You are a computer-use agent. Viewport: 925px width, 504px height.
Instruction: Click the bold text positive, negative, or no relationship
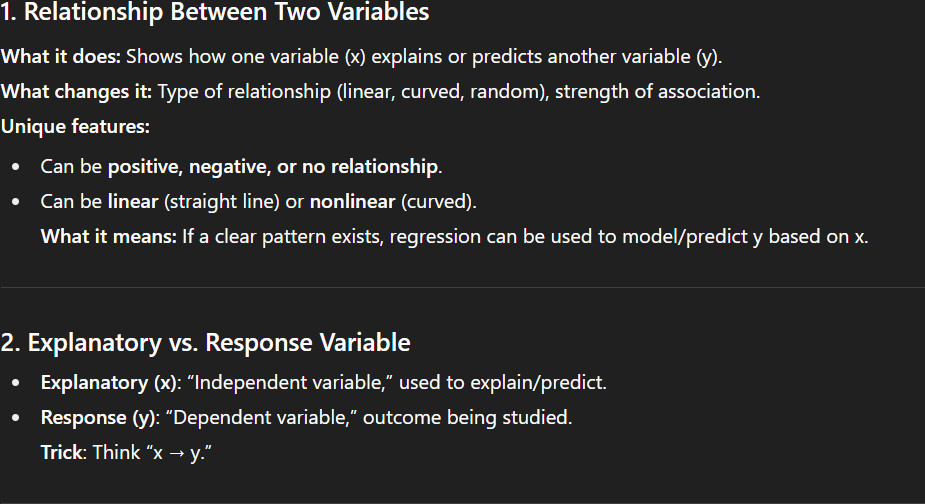(x=273, y=167)
